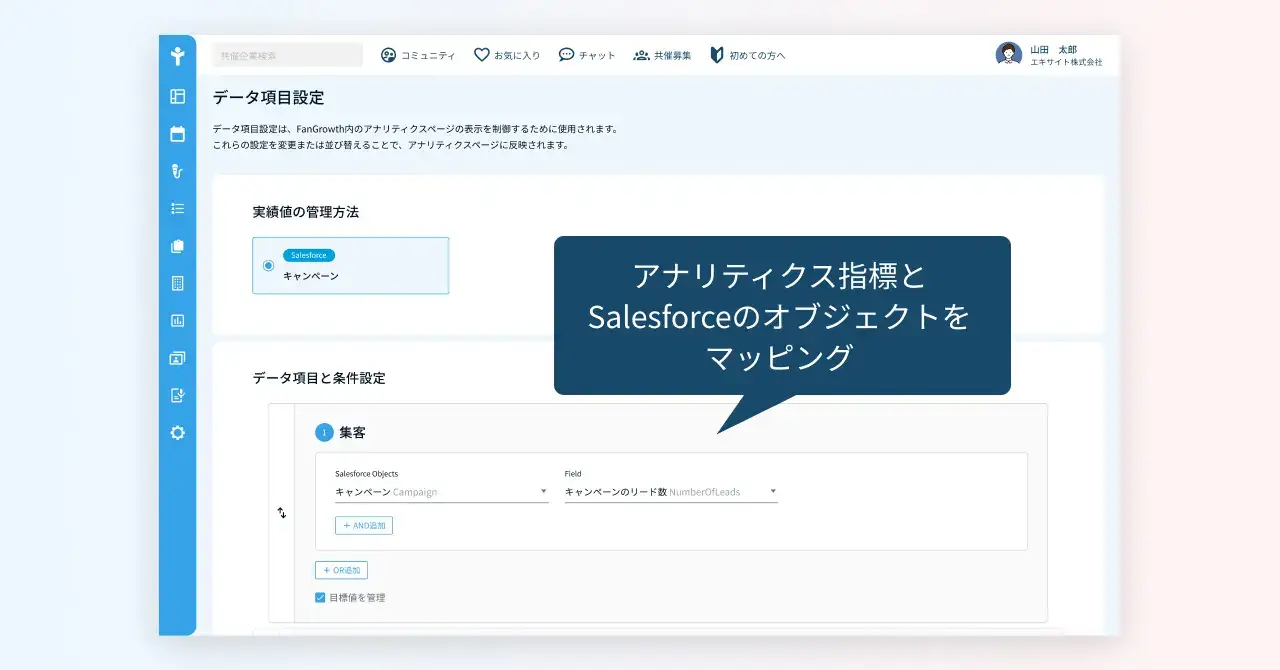Toggle the 目標値を管理 checkbox
Image resolution: width=1280 pixels, height=670 pixels.
pyautogui.click(x=320, y=597)
